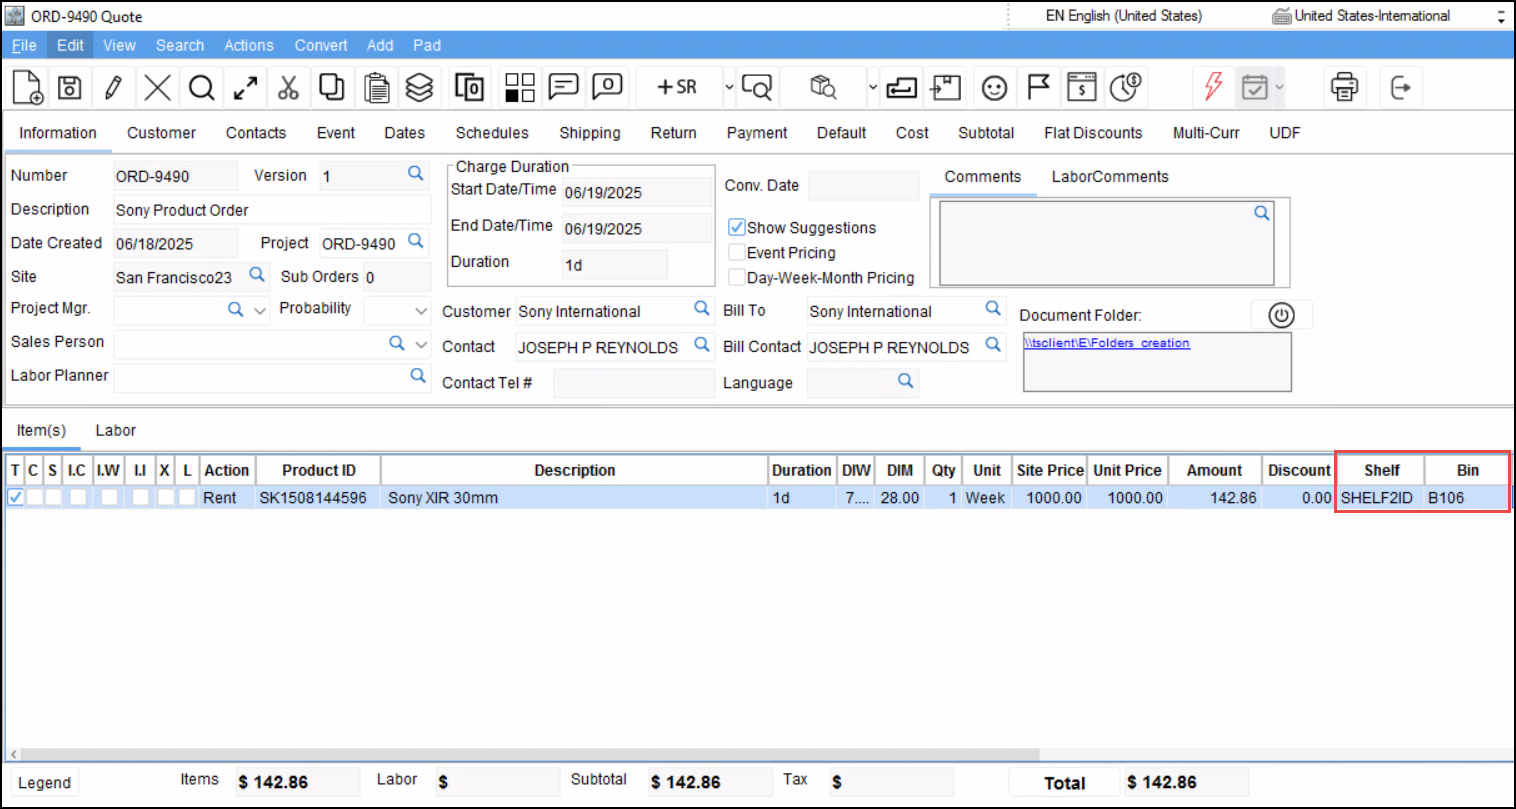Viewport: 1516px width, 809px height.
Task: Tick the Day-Week-Month Pricing checkbox
Action: (737, 278)
